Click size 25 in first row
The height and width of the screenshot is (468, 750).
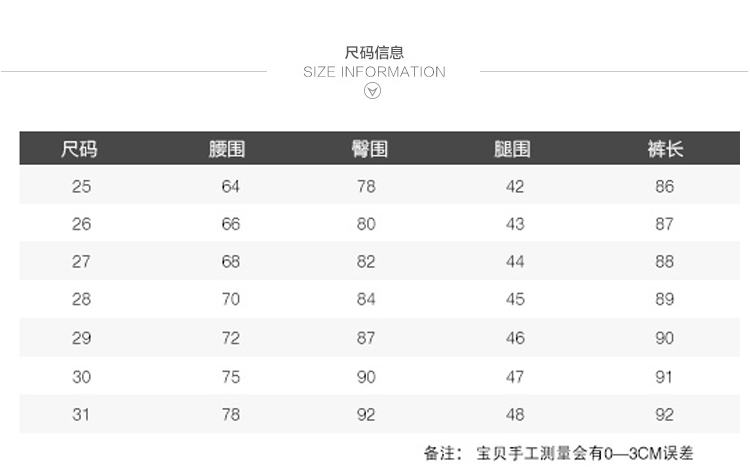81,186
